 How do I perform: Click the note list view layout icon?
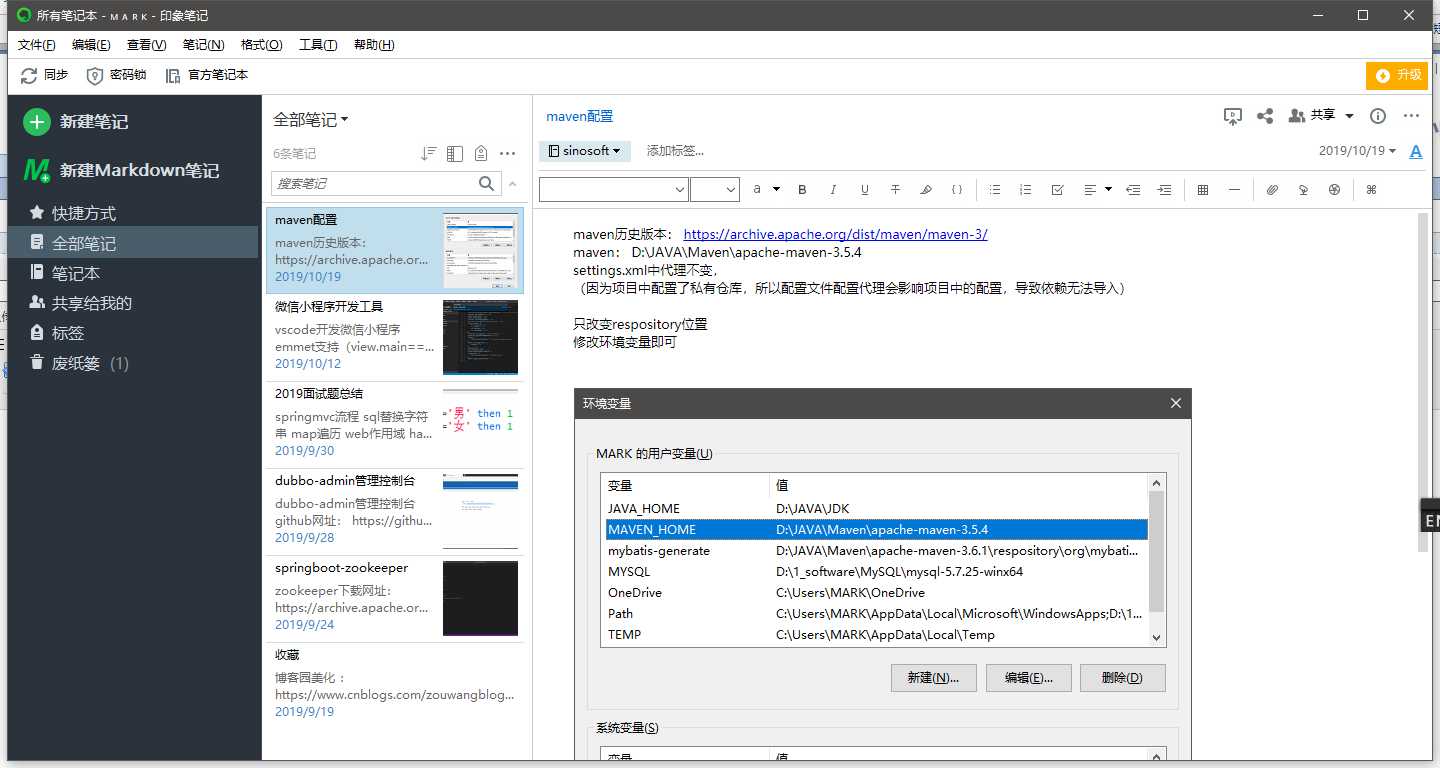tap(455, 153)
